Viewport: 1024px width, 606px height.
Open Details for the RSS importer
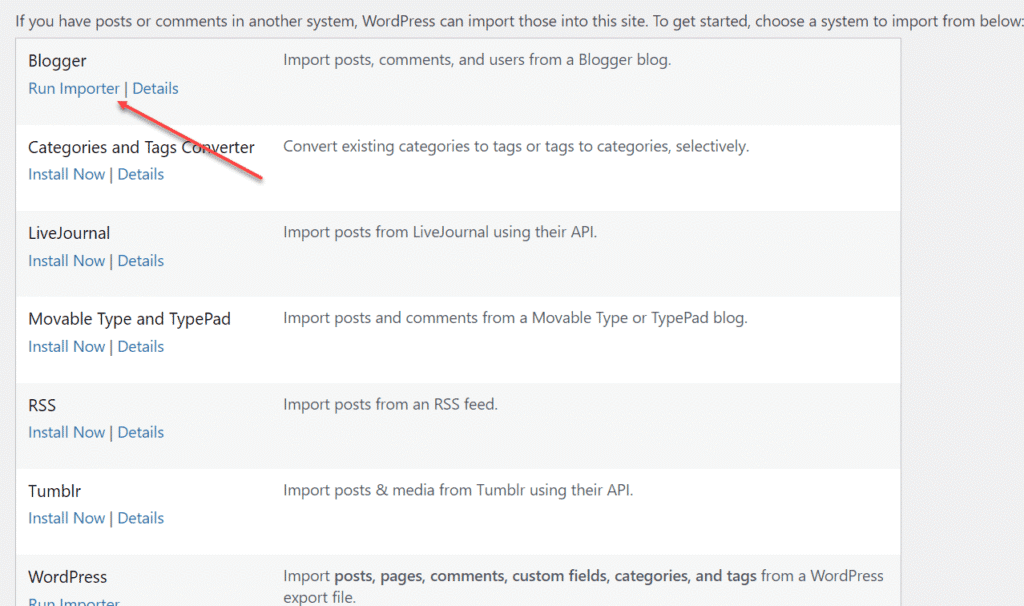click(140, 432)
